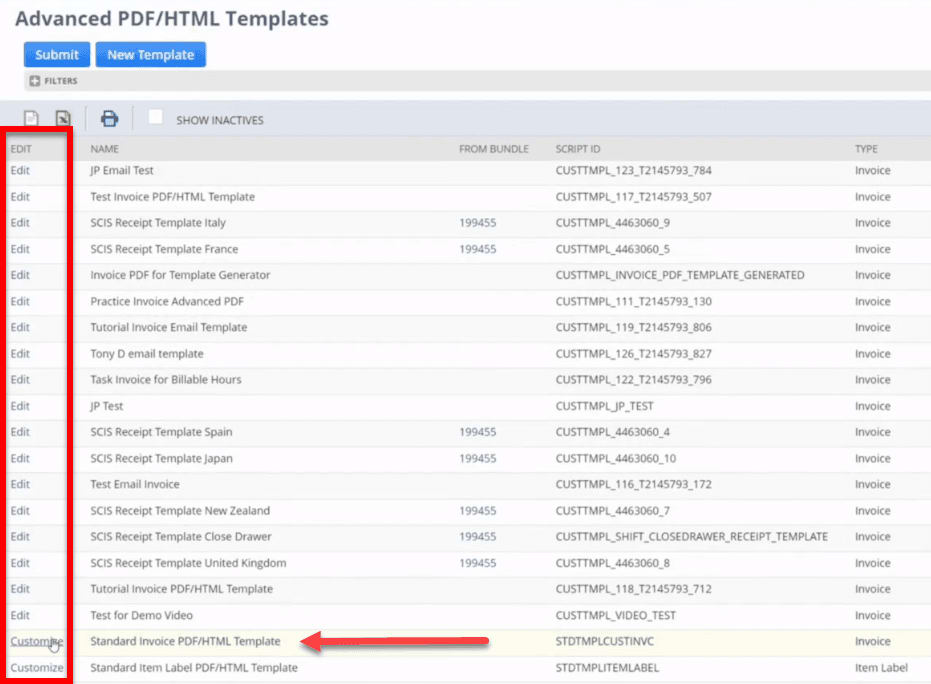This screenshot has width=931, height=684.
Task: Select bundle 199455 in New Zealand row
Action: (x=477, y=511)
